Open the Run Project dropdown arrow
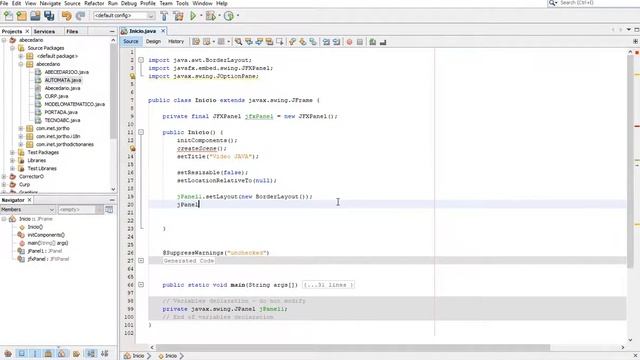Viewport: 640px width, 360px height. click(x=201, y=16)
